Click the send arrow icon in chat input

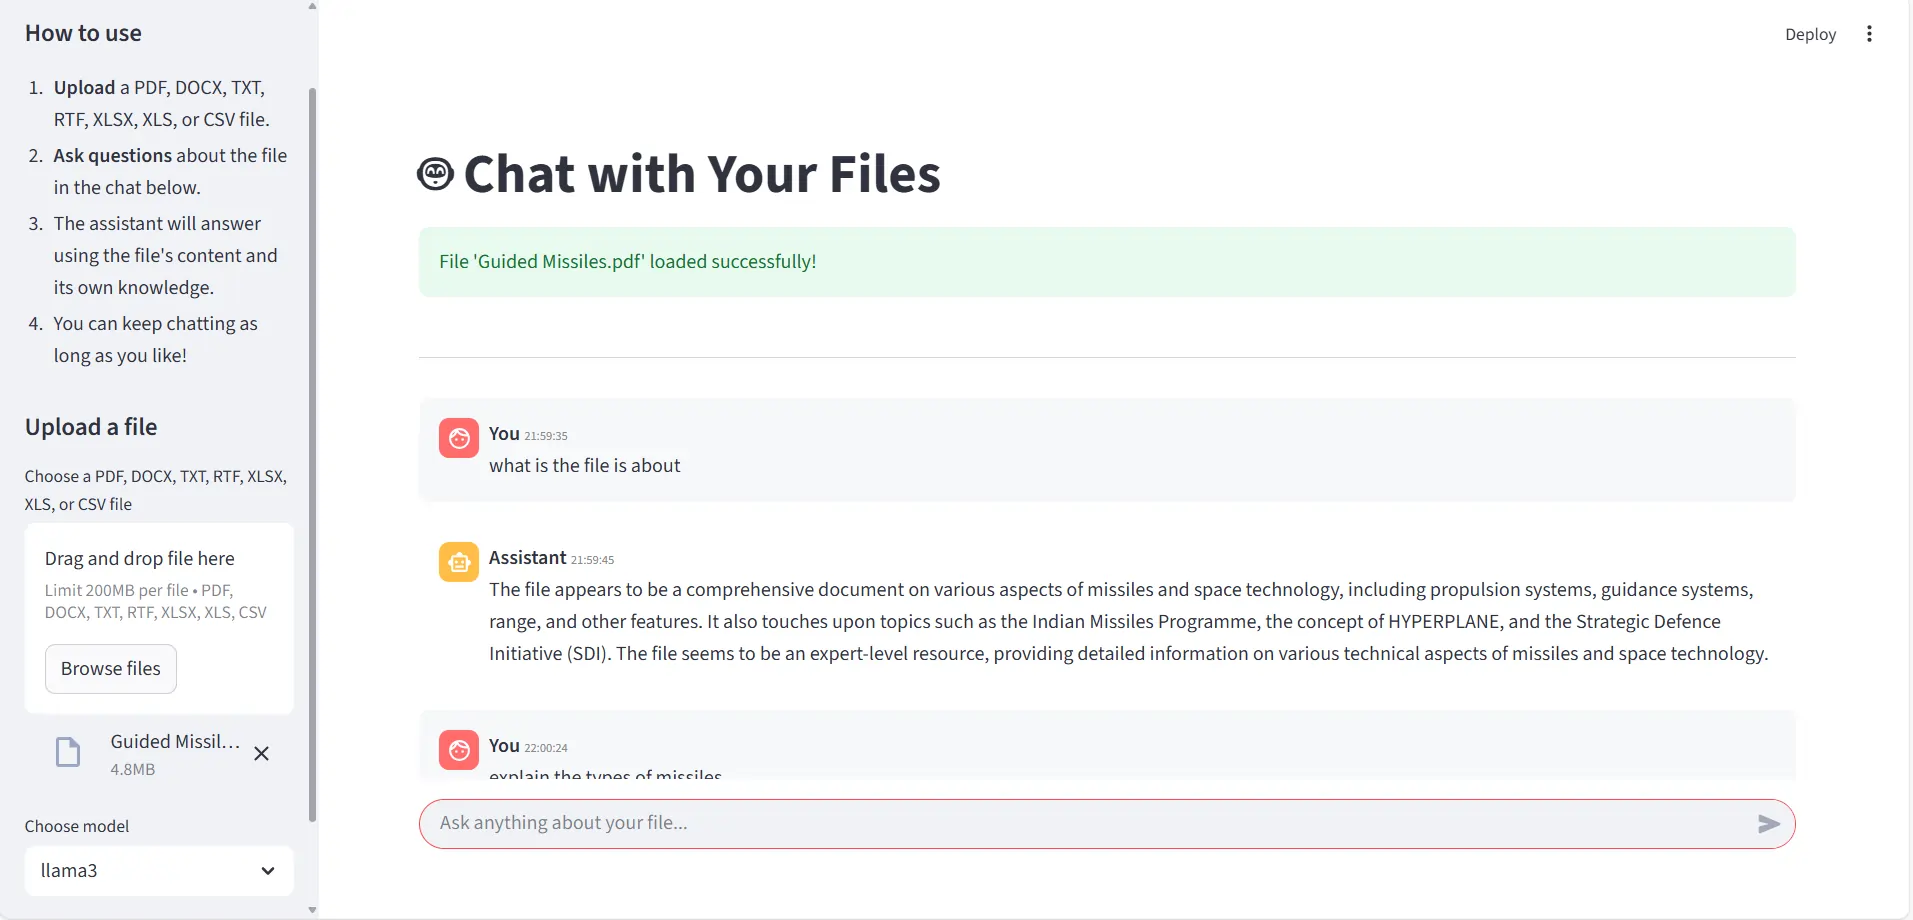(x=1768, y=824)
